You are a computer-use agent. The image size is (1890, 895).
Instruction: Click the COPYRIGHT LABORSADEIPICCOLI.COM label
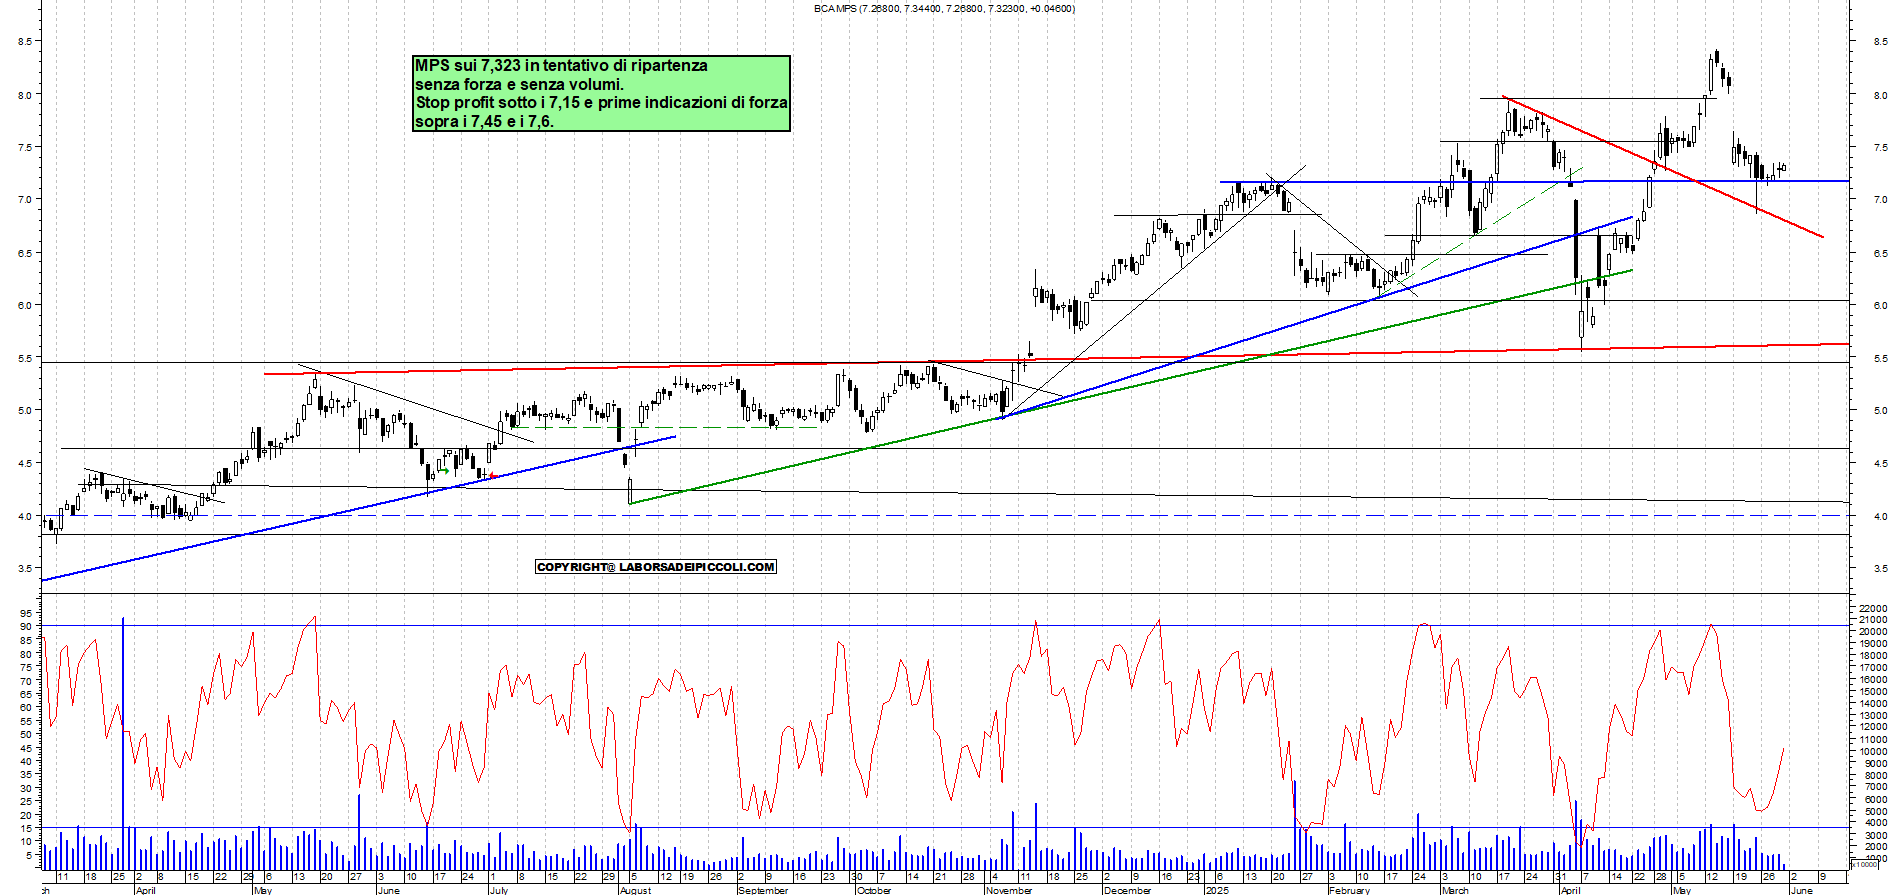click(x=656, y=567)
